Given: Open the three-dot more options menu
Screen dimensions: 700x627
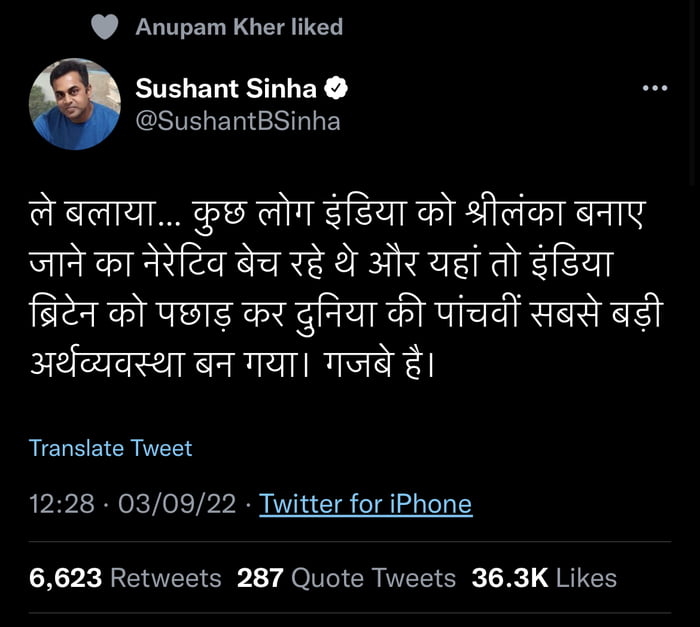Looking at the screenshot, I should point(654,89).
